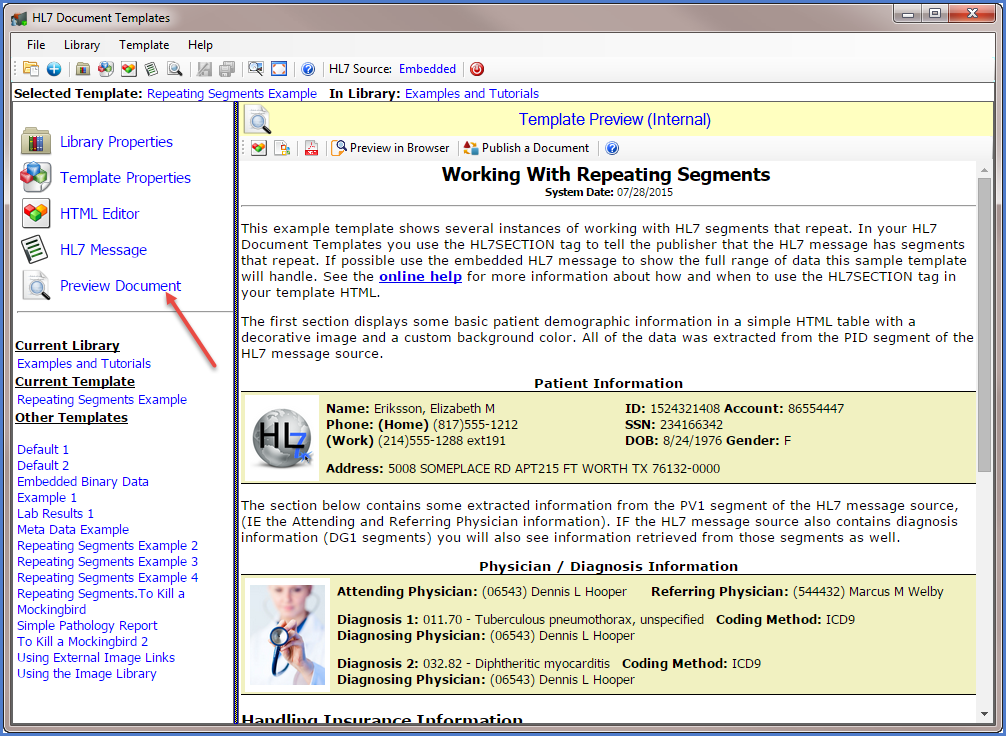The height and width of the screenshot is (736, 1006).
Task: Open the HTML Editor link
Action: 99,214
